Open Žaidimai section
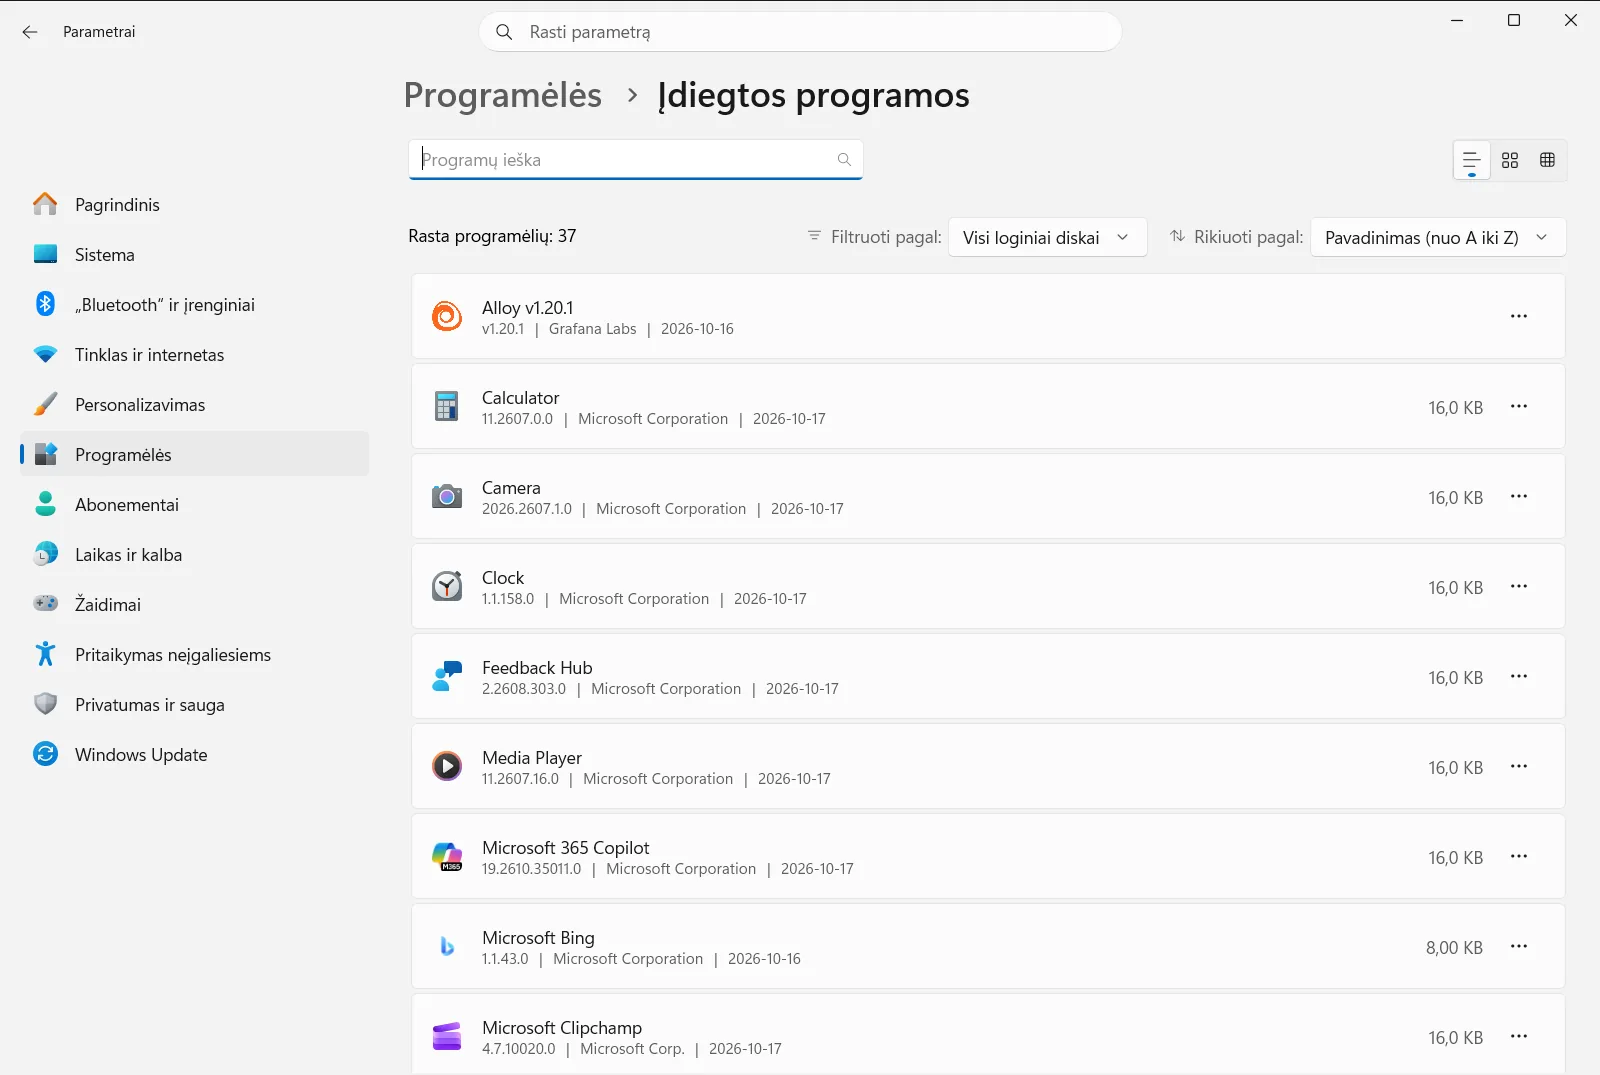This screenshot has height=1075, width=1600. 195,604
